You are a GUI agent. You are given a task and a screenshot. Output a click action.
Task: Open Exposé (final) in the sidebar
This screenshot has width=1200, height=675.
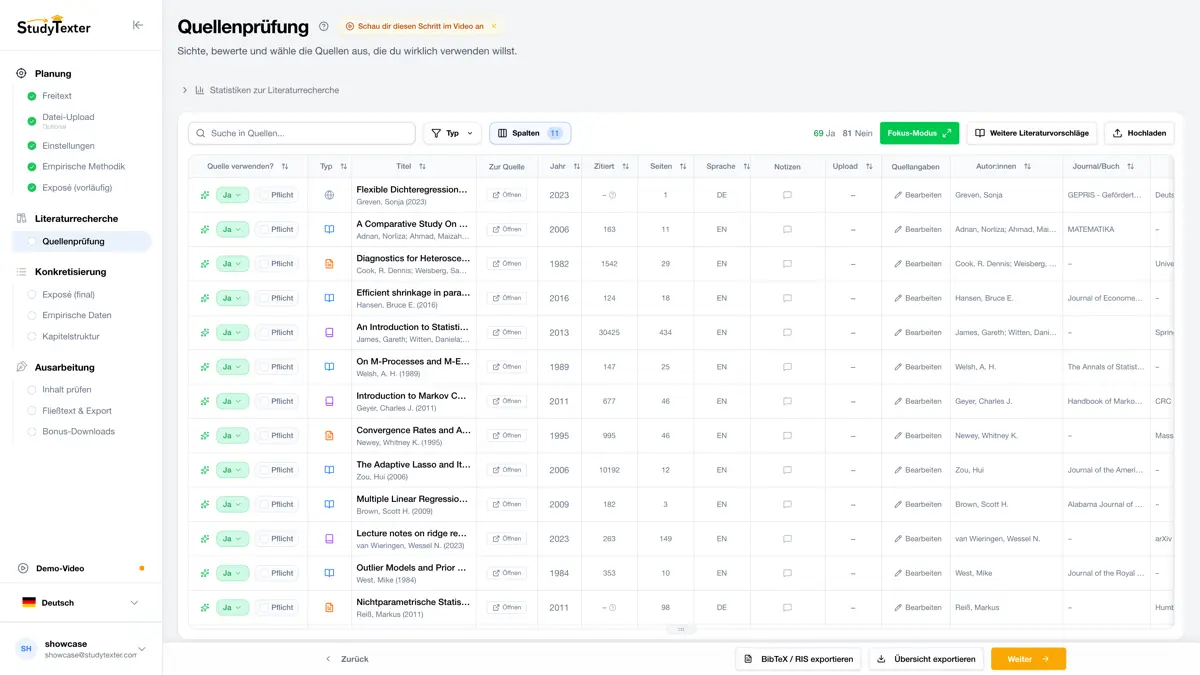point(69,295)
